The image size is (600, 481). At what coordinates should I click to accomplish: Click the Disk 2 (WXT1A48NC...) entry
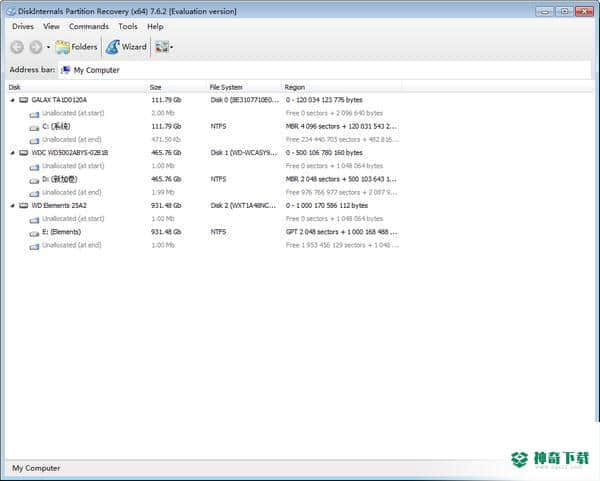coord(243,205)
